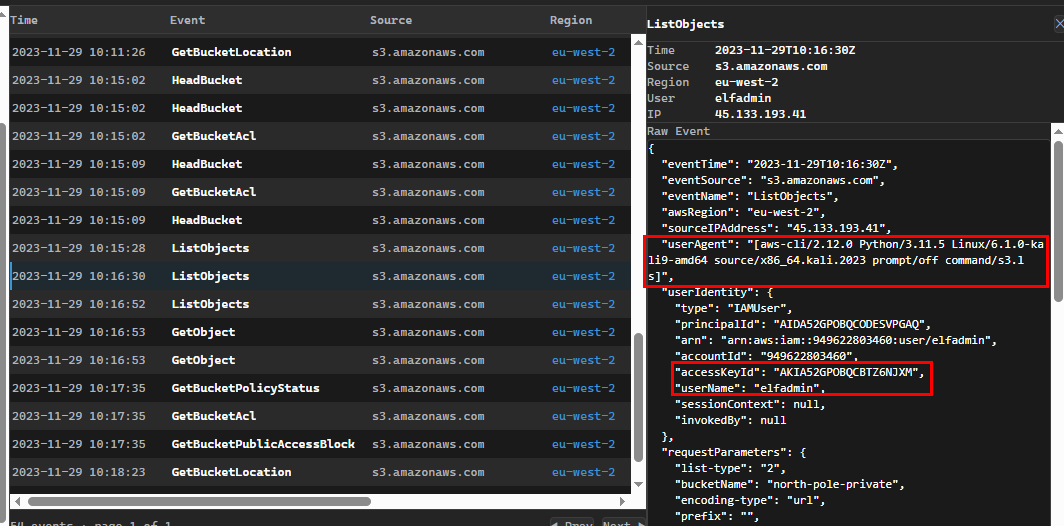
Task: Click the "encoding-type": "url" line
Action: (x=751, y=500)
